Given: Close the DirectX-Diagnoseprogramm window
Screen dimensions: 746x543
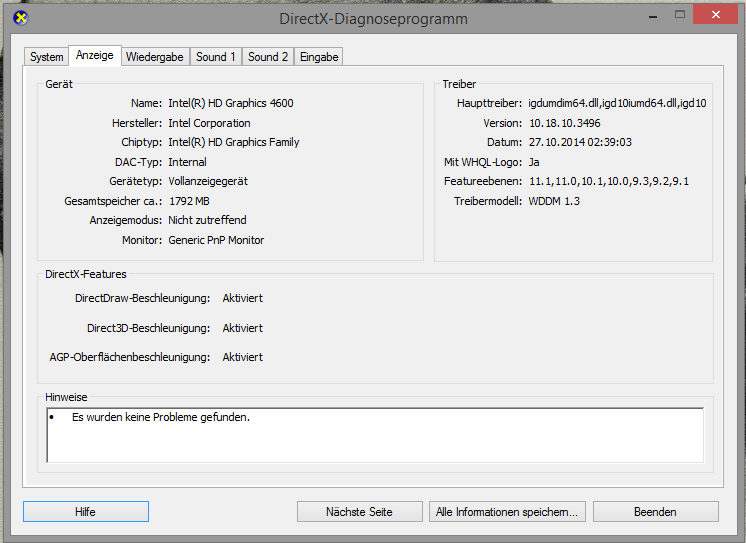Looking at the screenshot, I should [x=716, y=14].
